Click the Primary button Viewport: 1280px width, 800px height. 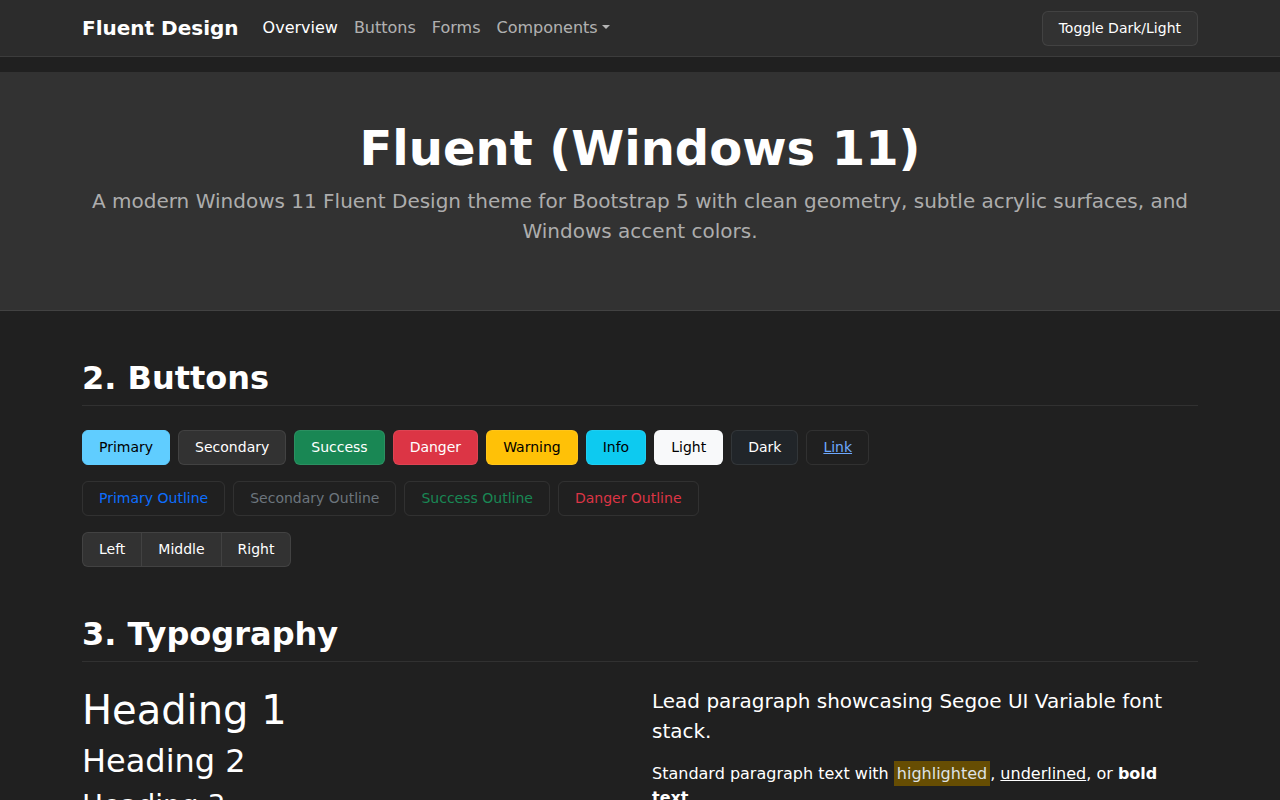coord(126,447)
